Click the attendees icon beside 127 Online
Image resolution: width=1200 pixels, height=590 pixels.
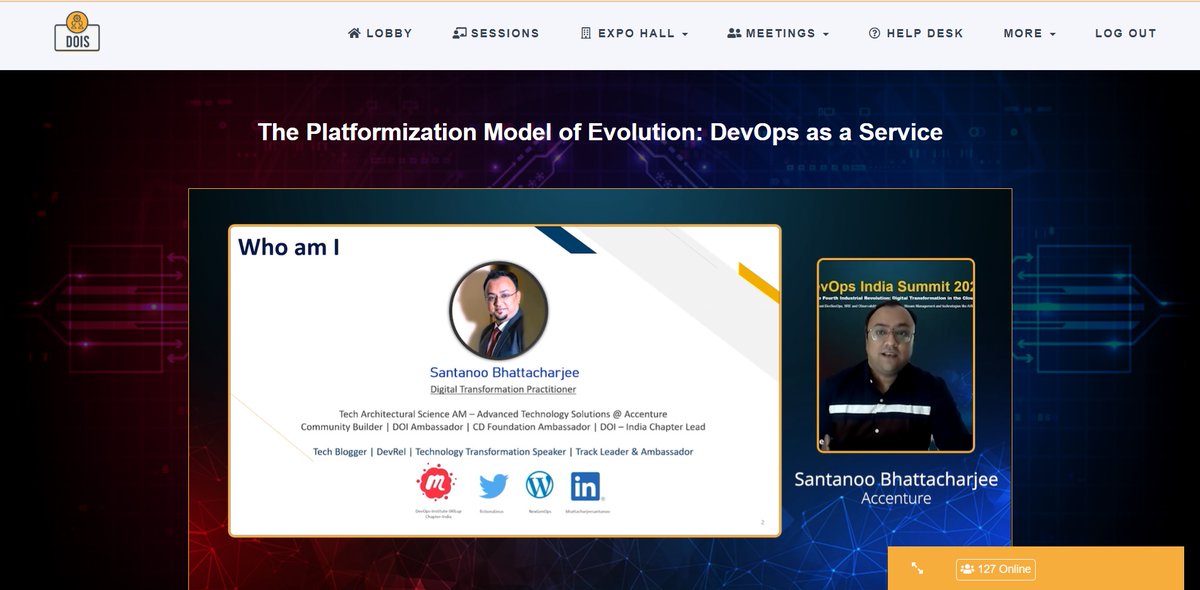pos(966,568)
